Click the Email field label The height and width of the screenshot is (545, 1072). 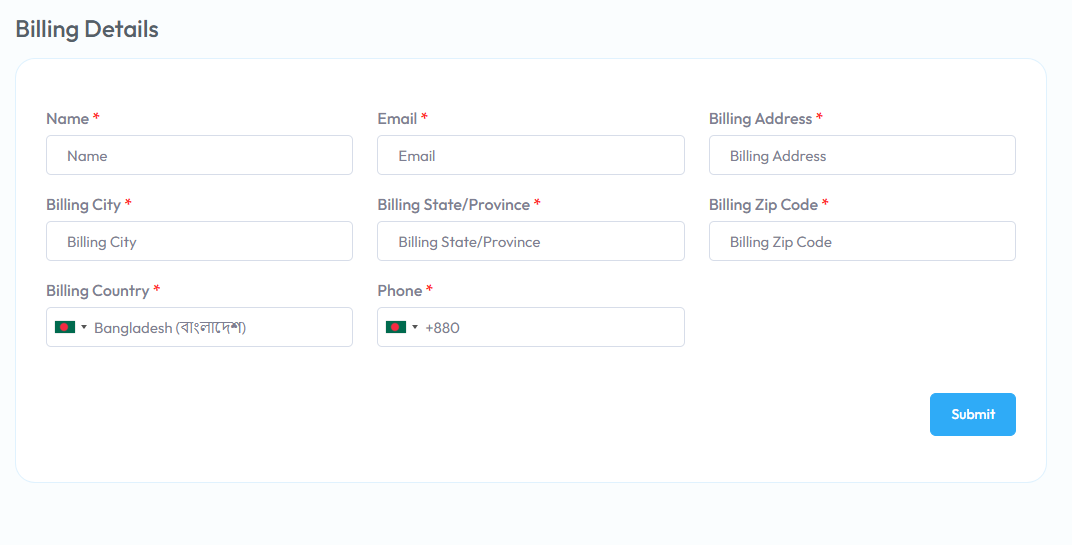point(397,118)
